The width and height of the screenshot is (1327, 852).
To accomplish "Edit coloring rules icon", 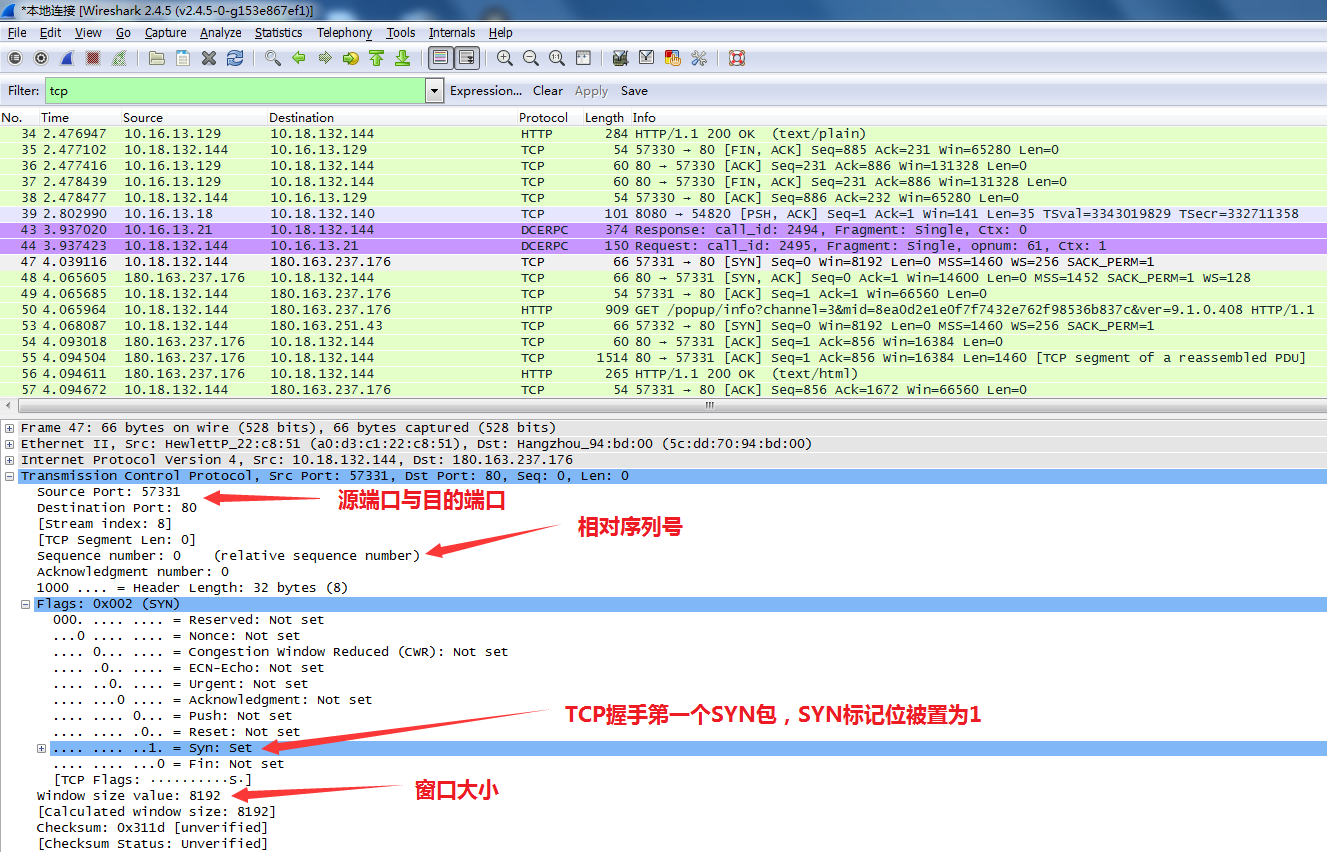I will point(672,58).
